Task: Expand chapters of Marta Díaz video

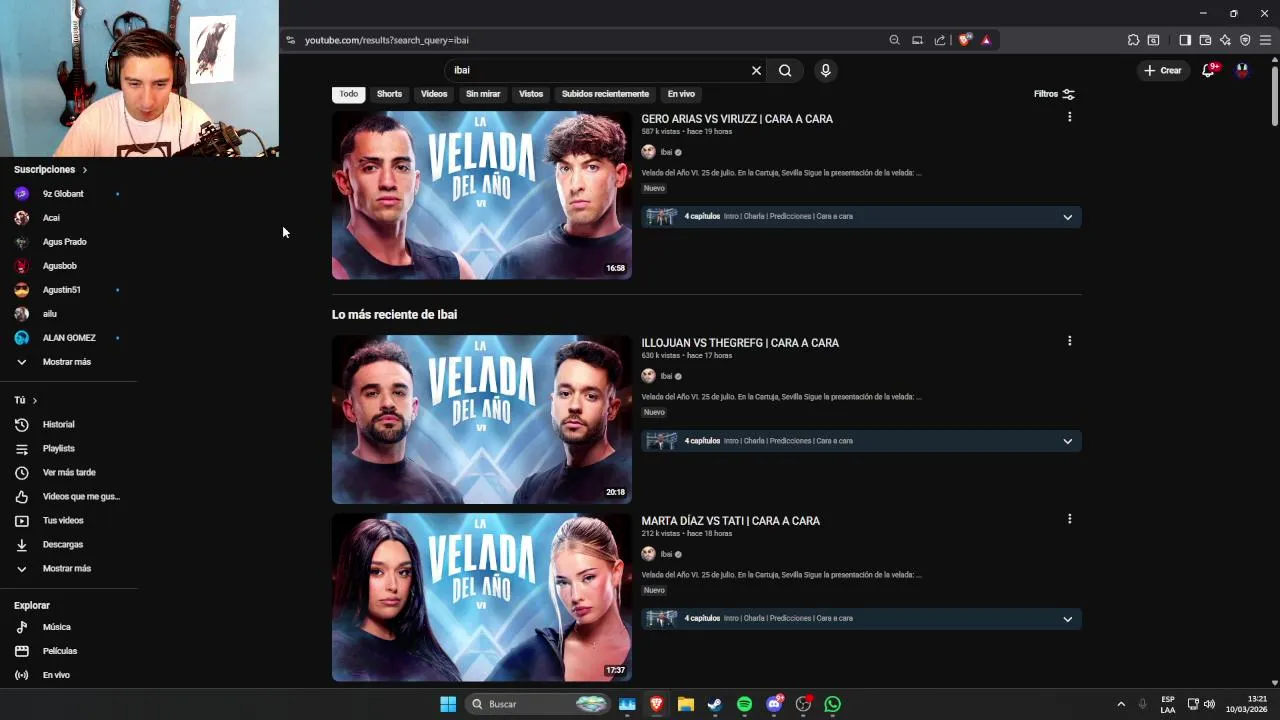Action: [x=1067, y=619]
